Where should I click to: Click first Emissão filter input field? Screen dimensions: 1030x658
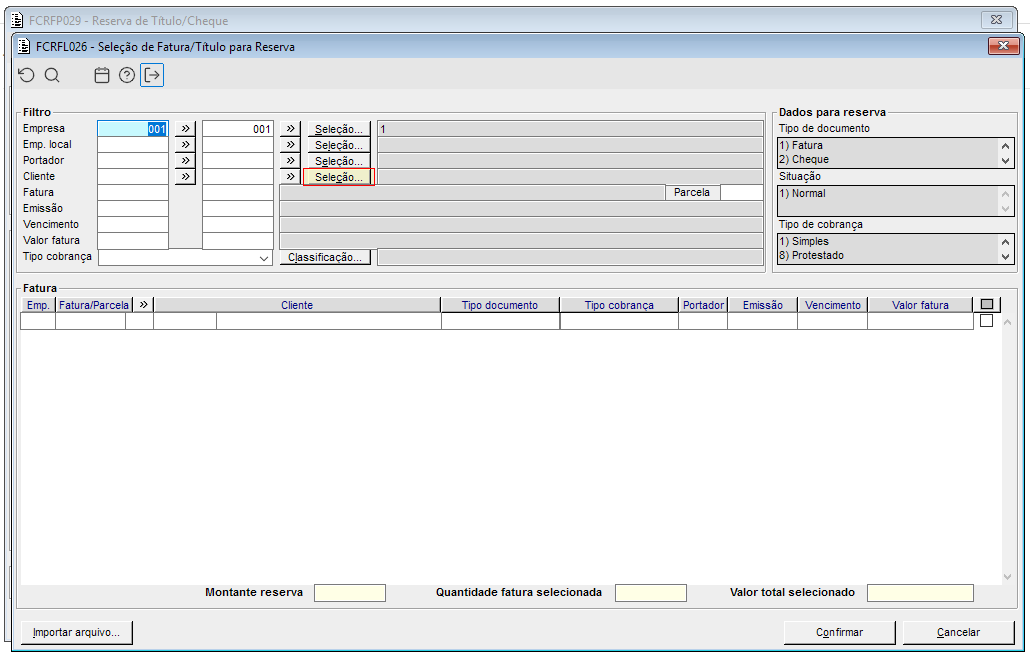[133, 208]
